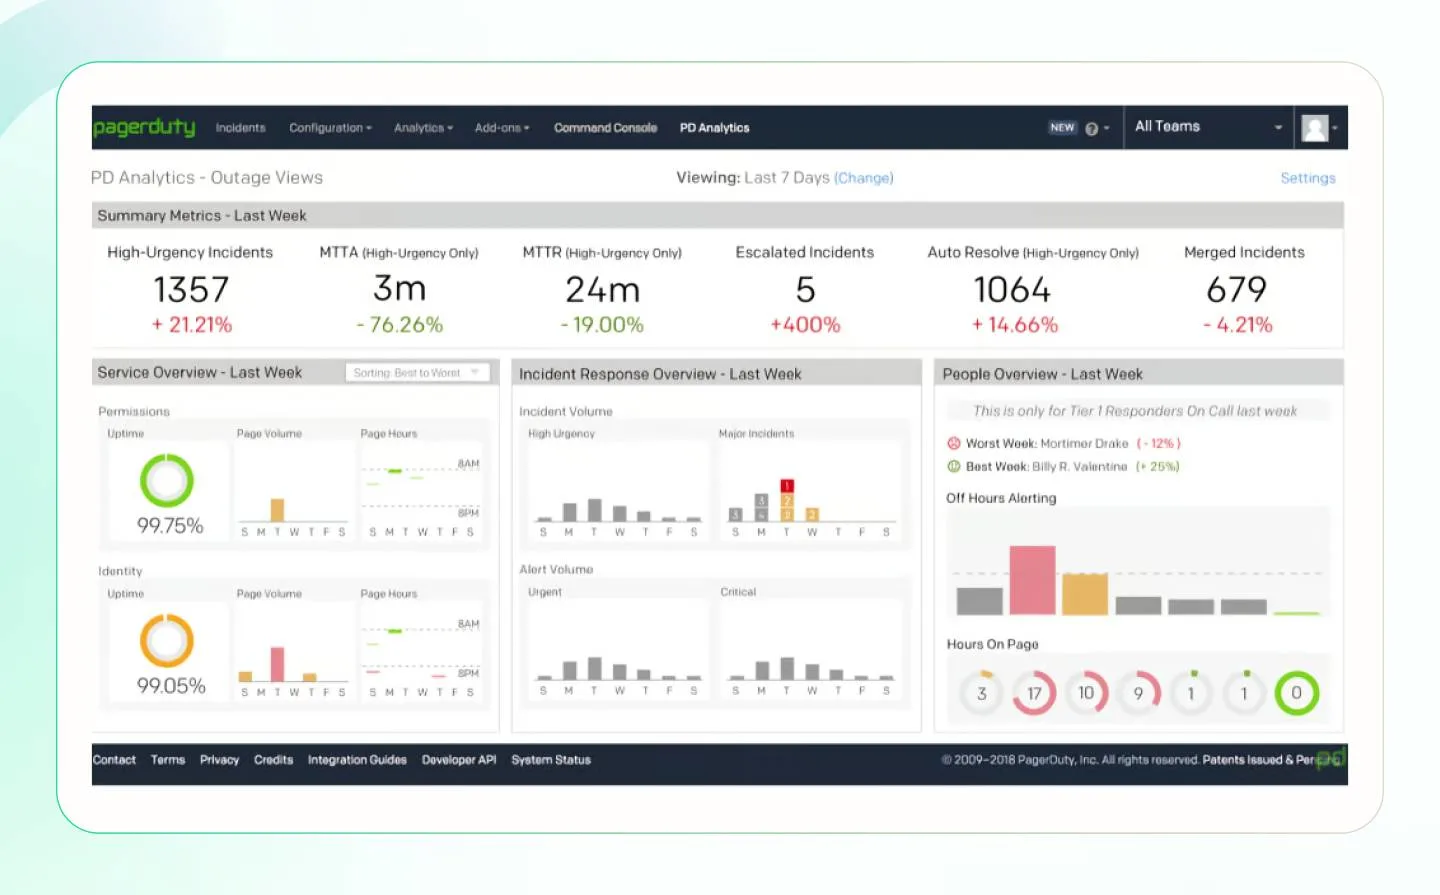Open the All Teams selector

coord(1207,127)
